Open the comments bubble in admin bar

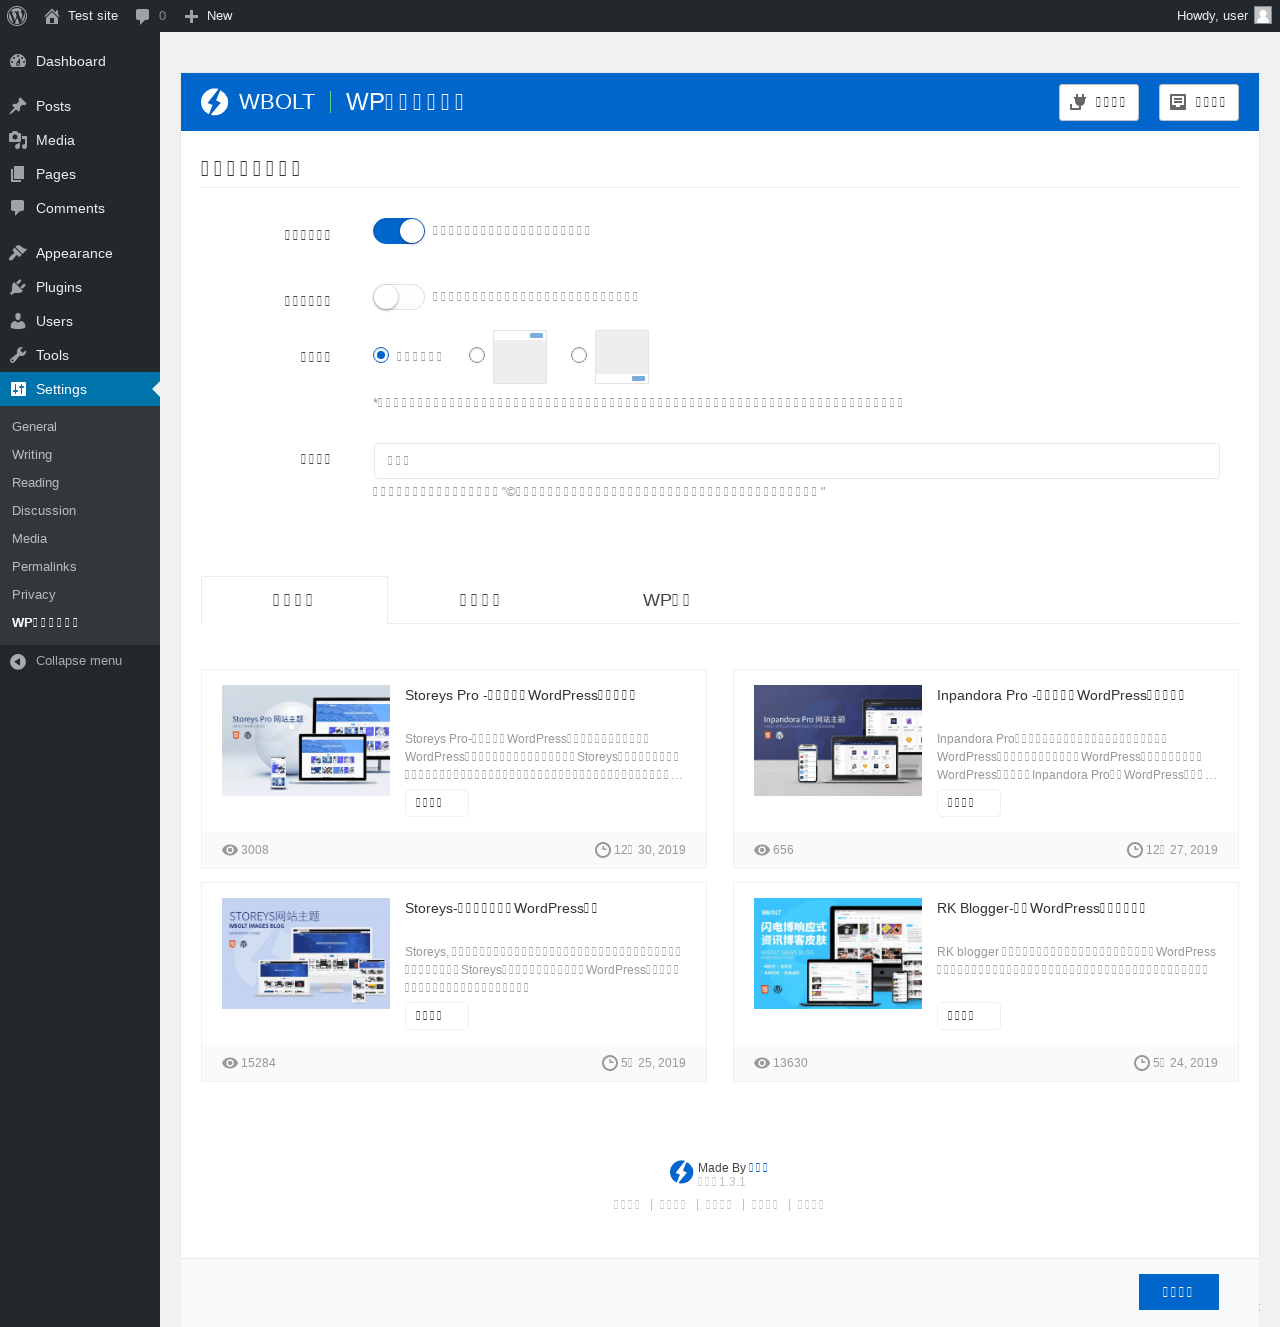(x=142, y=16)
